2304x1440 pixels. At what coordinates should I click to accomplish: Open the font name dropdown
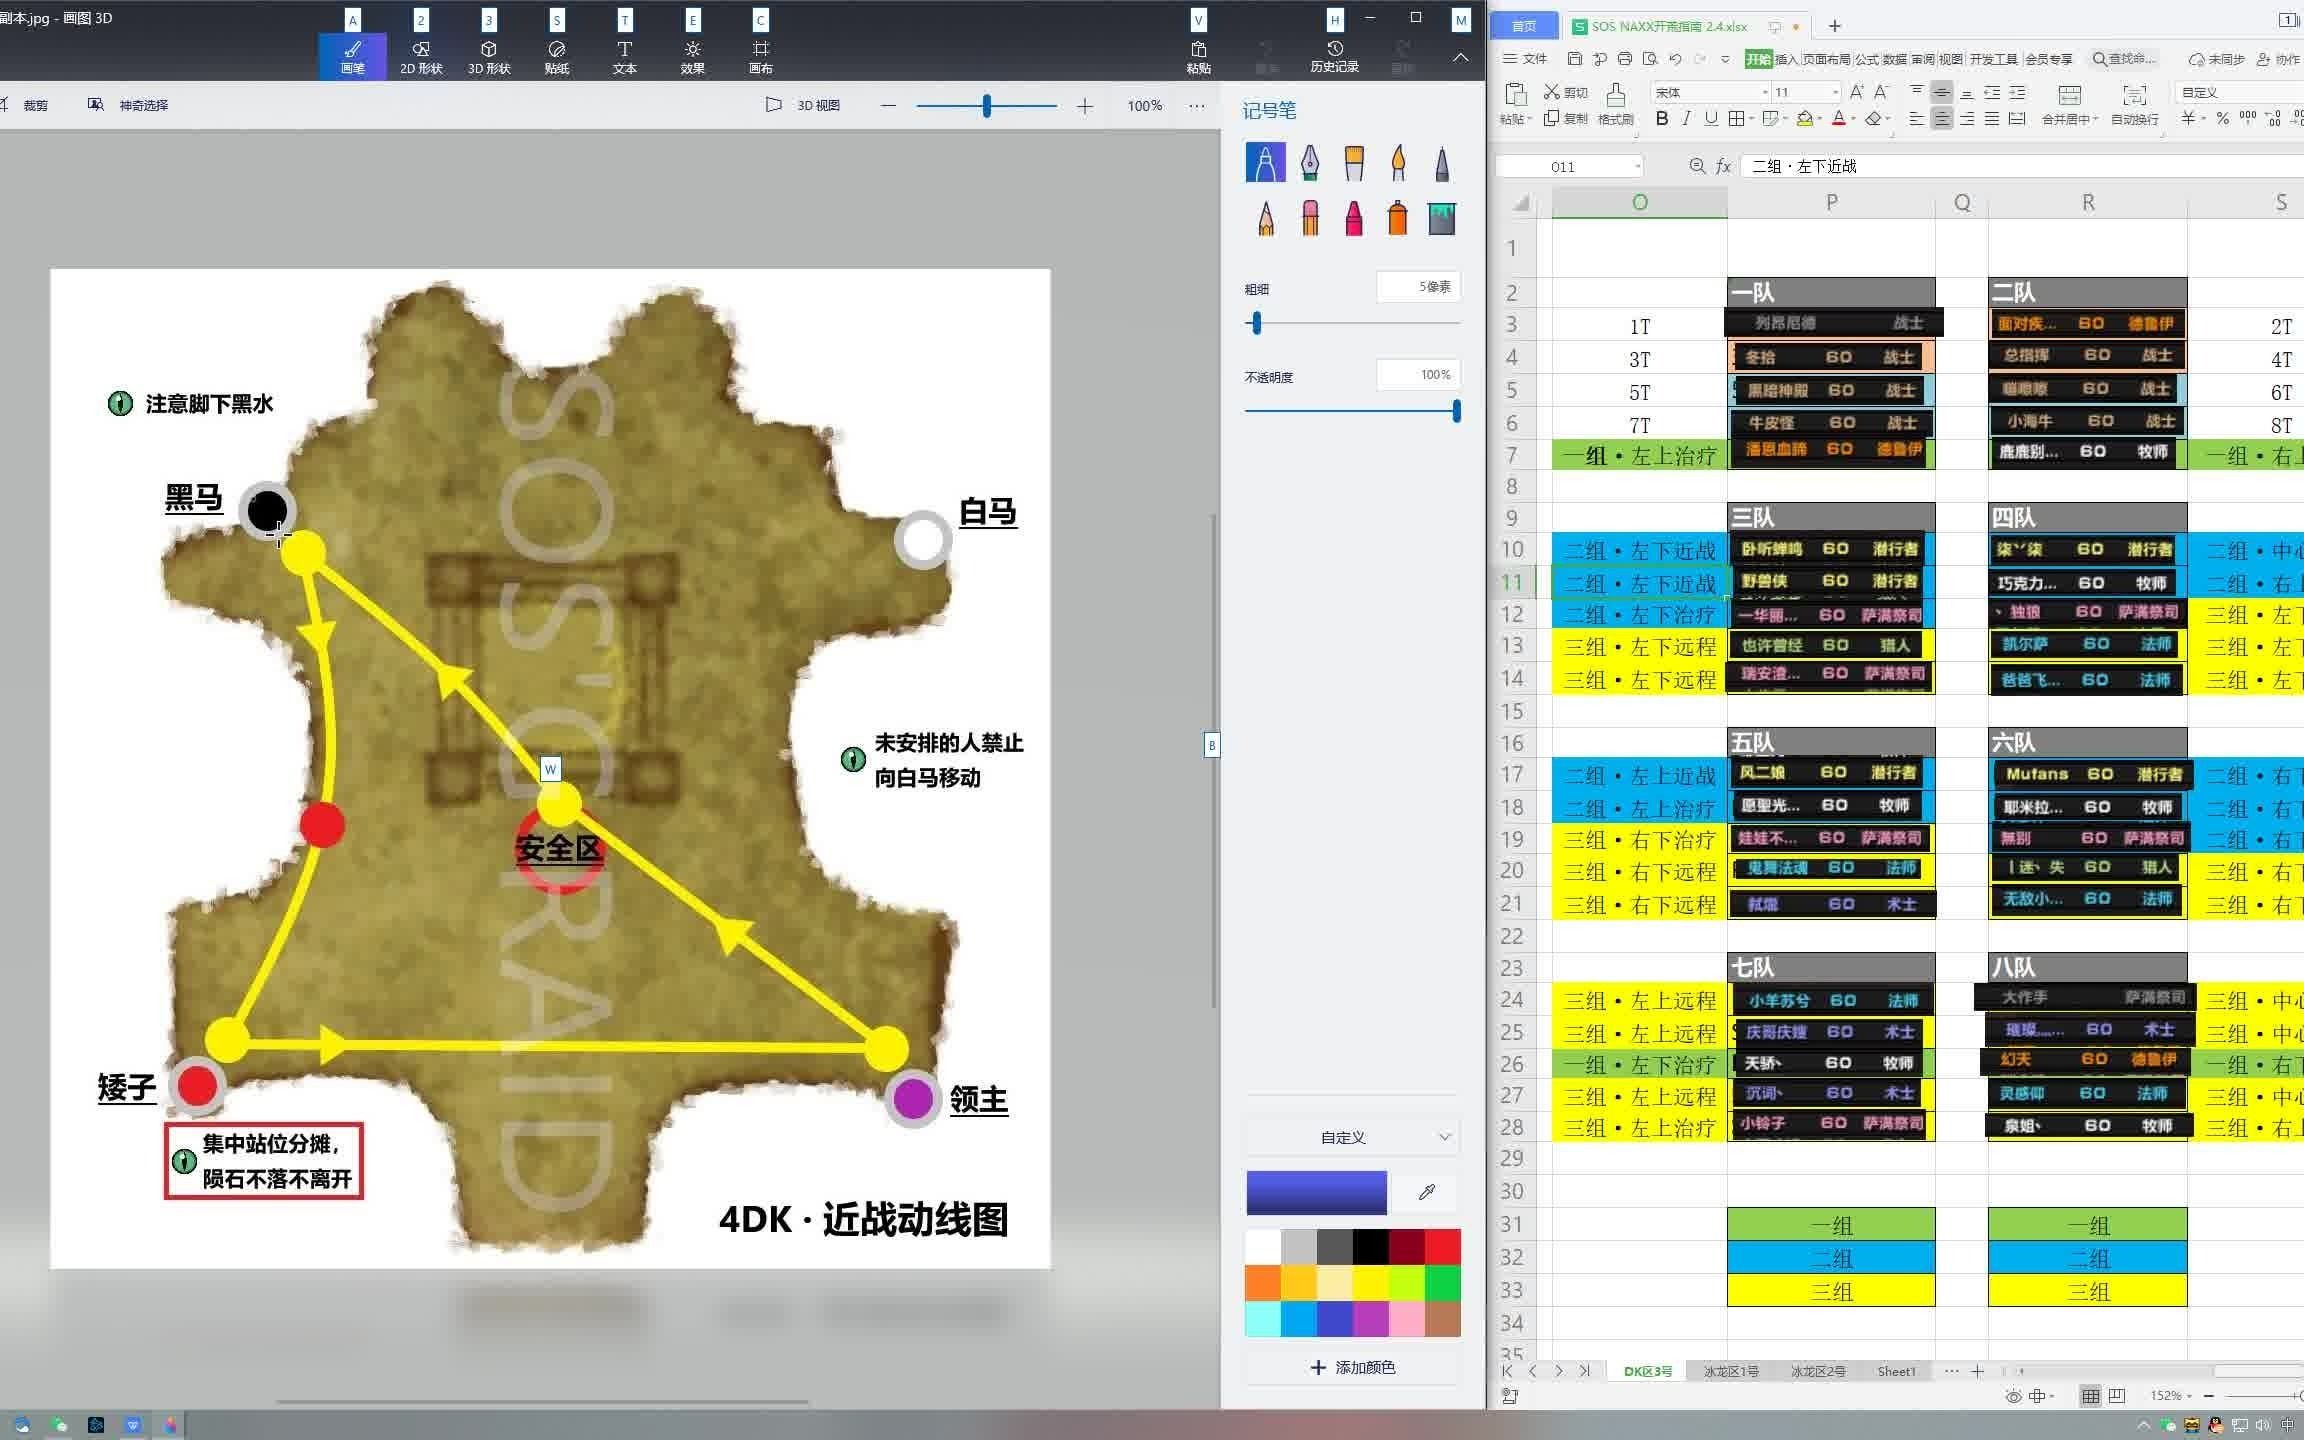pyautogui.click(x=1764, y=92)
